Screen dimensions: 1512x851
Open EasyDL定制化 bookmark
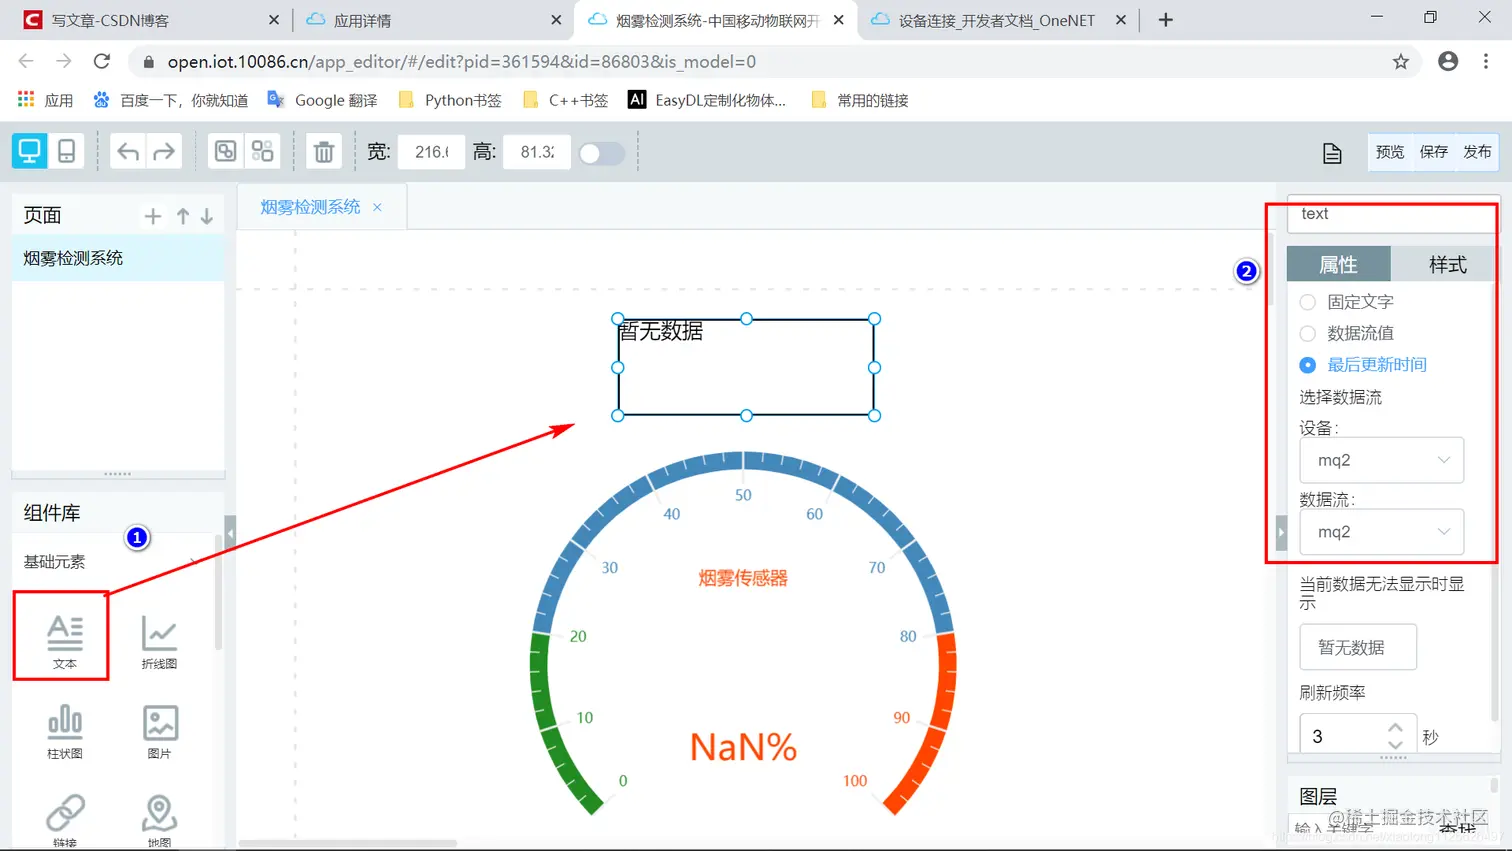707,100
